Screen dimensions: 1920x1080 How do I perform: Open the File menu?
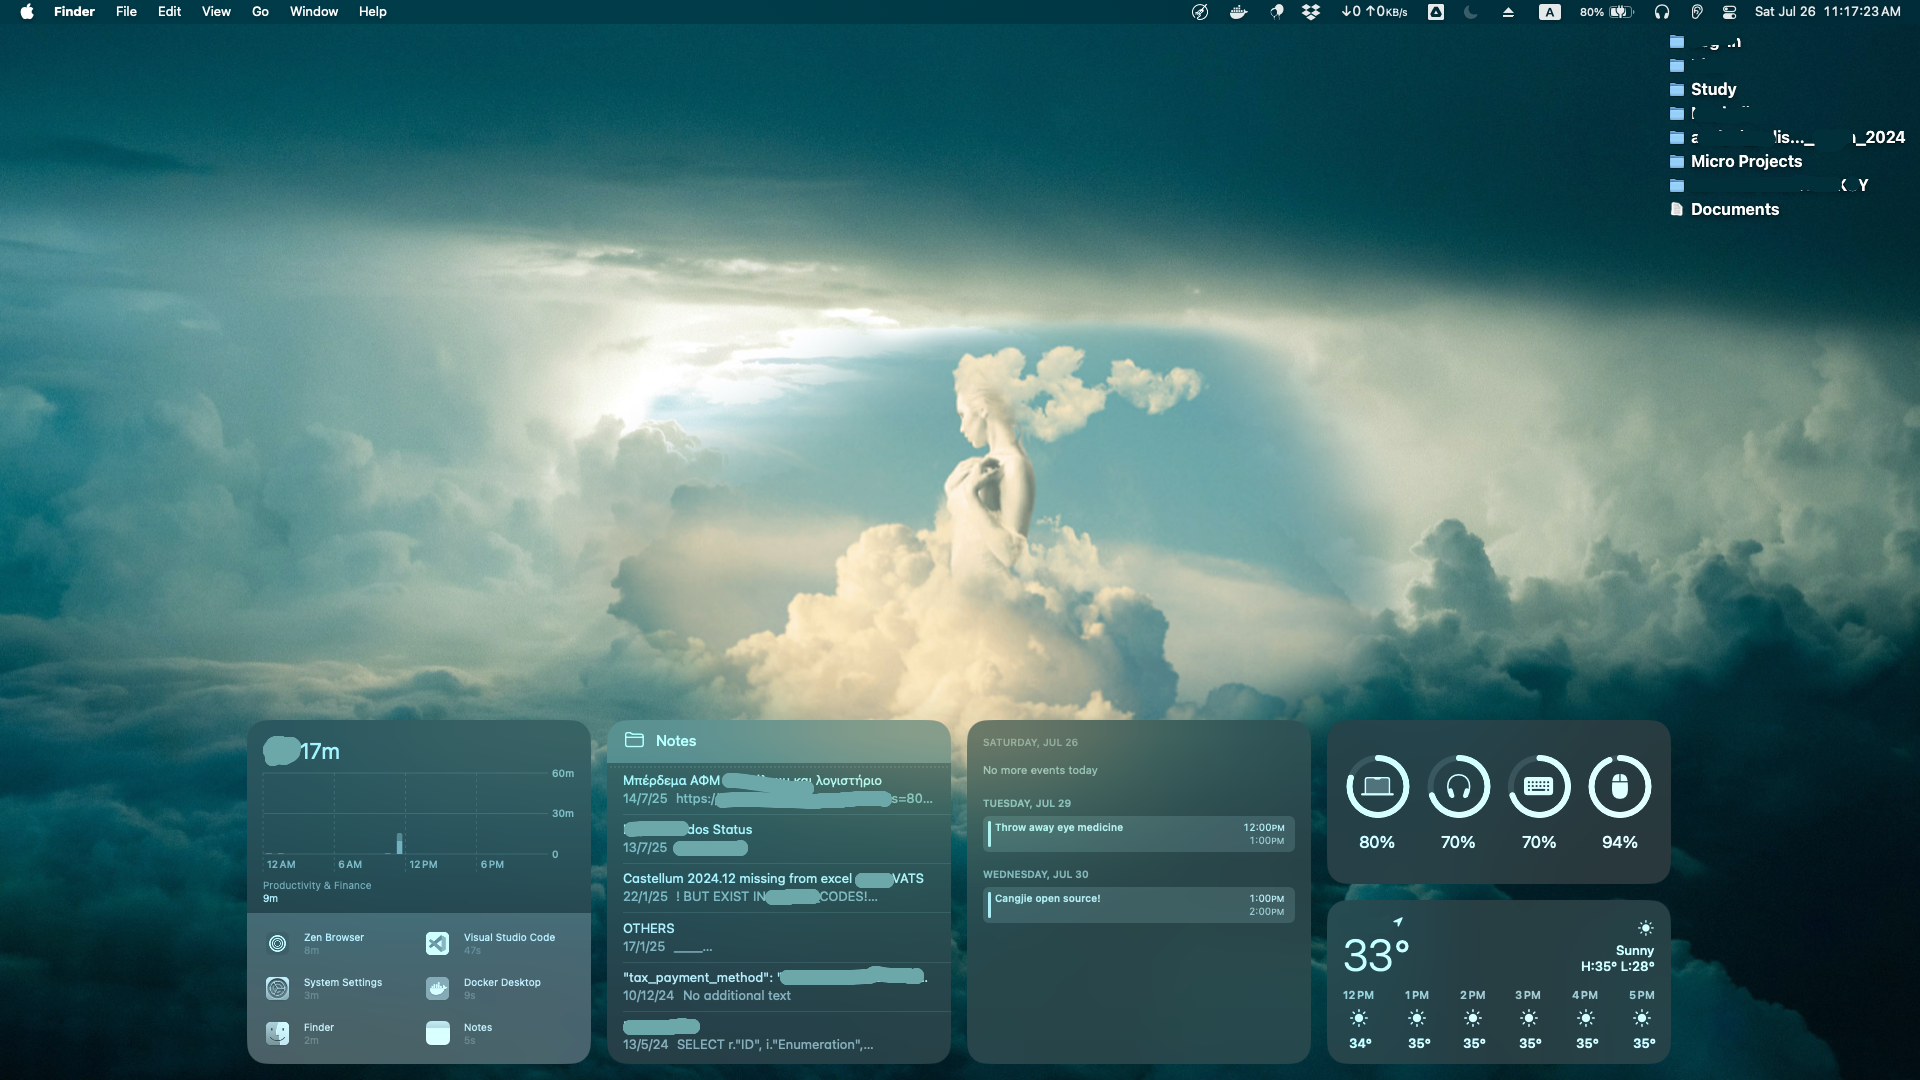point(126,12)
